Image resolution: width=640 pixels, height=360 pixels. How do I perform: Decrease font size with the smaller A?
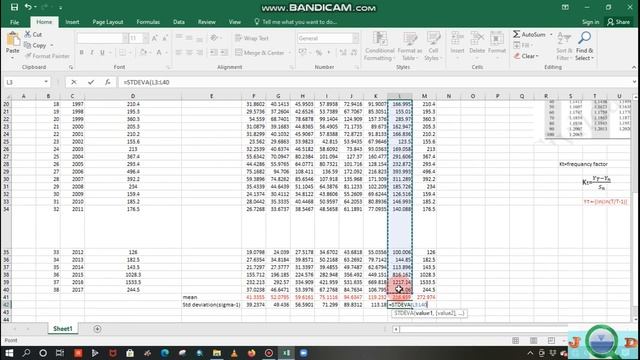pos(165,38)
